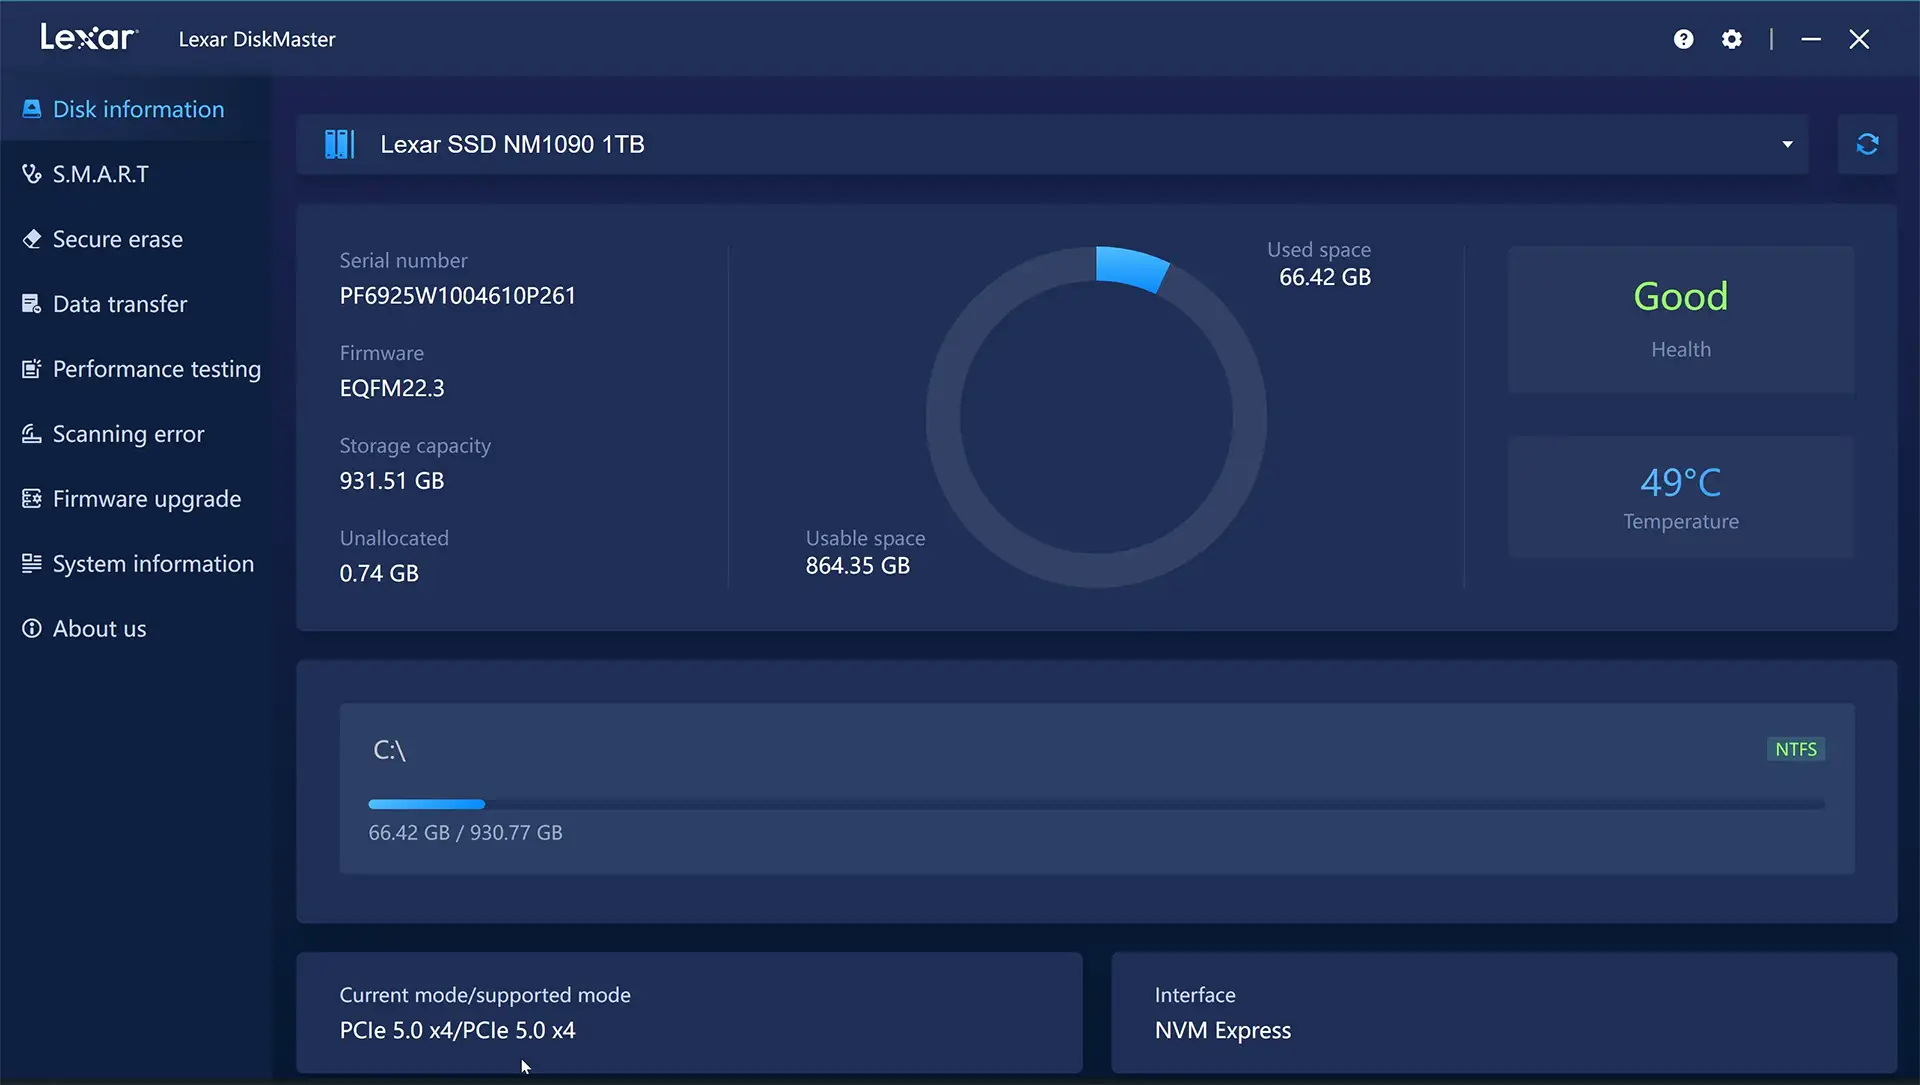Click the Firmware label
This screenshot has height=1085, width=1920.
381,353
